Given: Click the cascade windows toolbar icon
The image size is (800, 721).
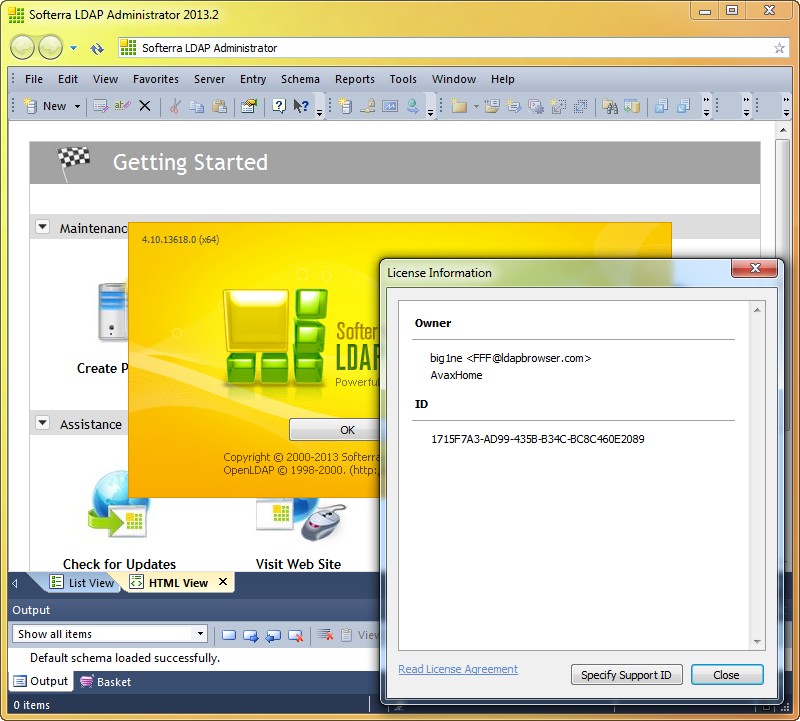Looking at the screenshot, I should click(661, 106).
